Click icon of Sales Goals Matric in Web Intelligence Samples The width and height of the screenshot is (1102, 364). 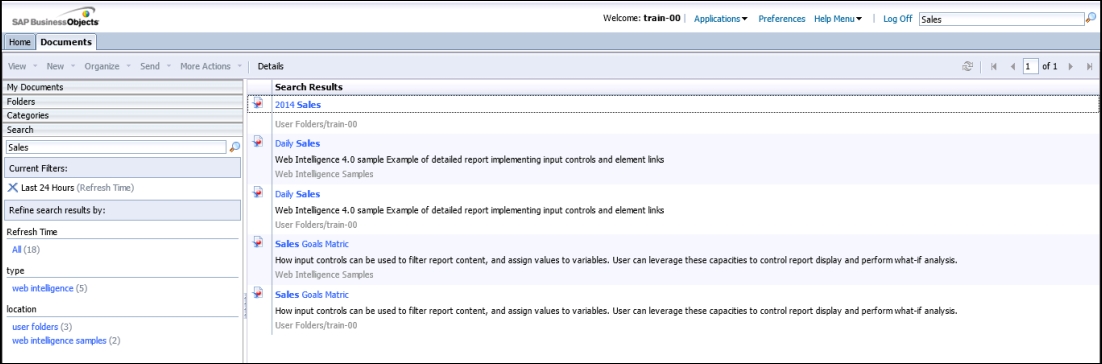coord(258,242)
